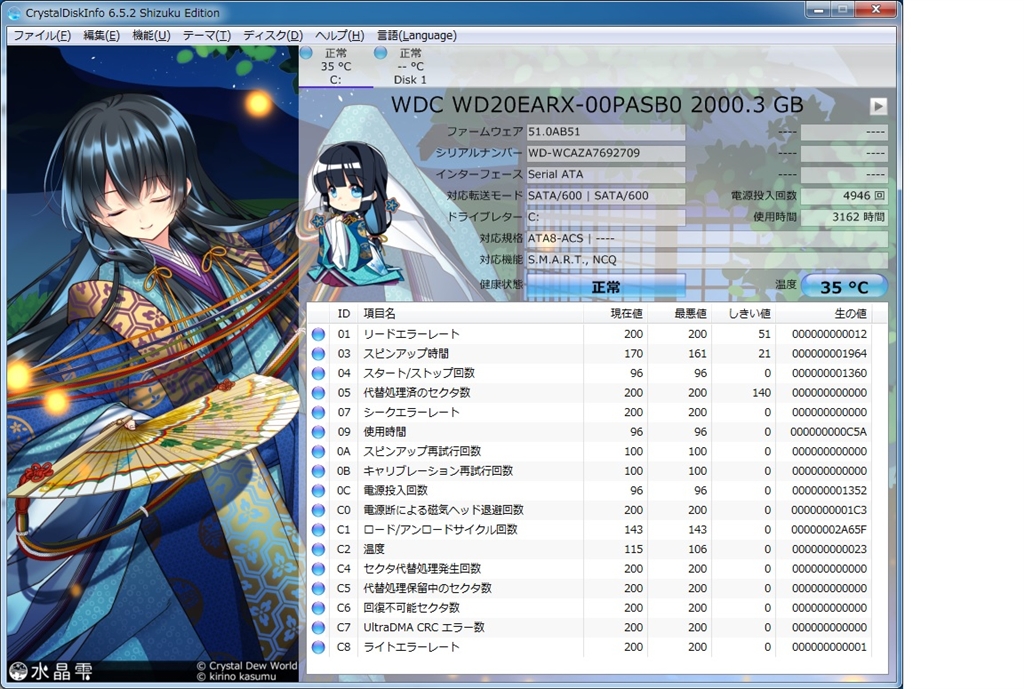Click the status icon for キャリブレーション再試行回数
Viewport: 1024px width, 689px height.
tap(318, 471)
